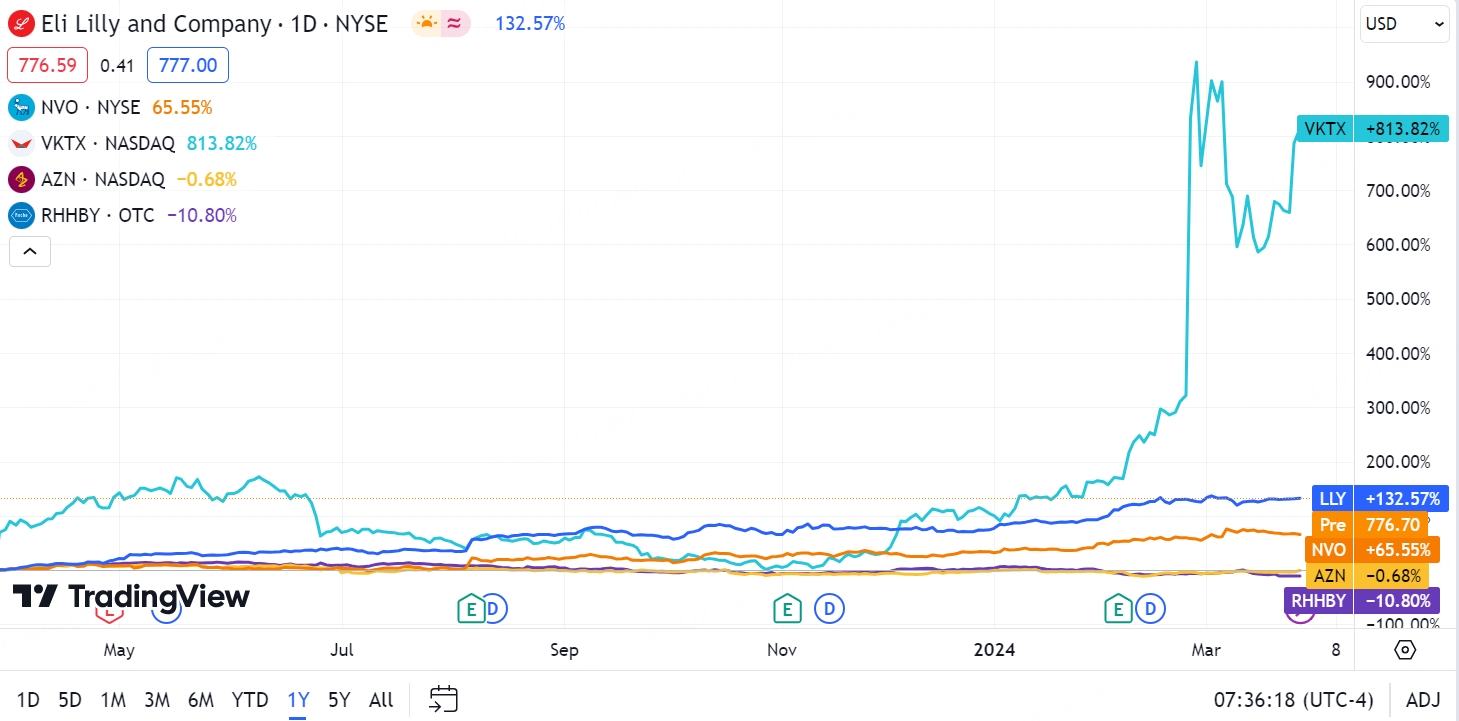Viewport: 1459px width, 721px height.
Task: Select the NVO · NYSE legend entry
Action: click(x=91, y=107)
